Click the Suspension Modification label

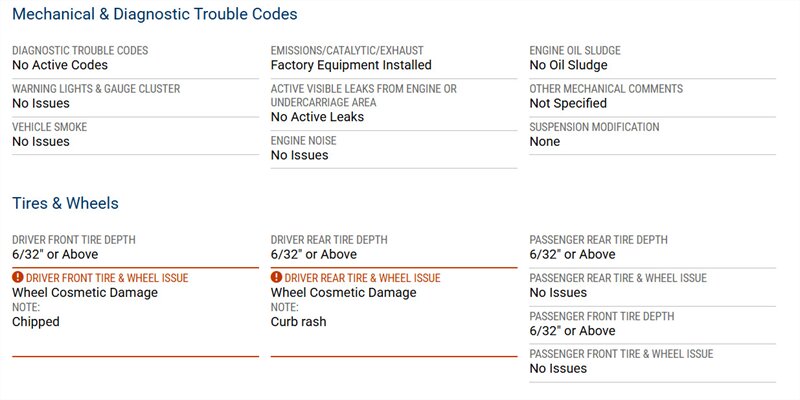coord(594,127)
